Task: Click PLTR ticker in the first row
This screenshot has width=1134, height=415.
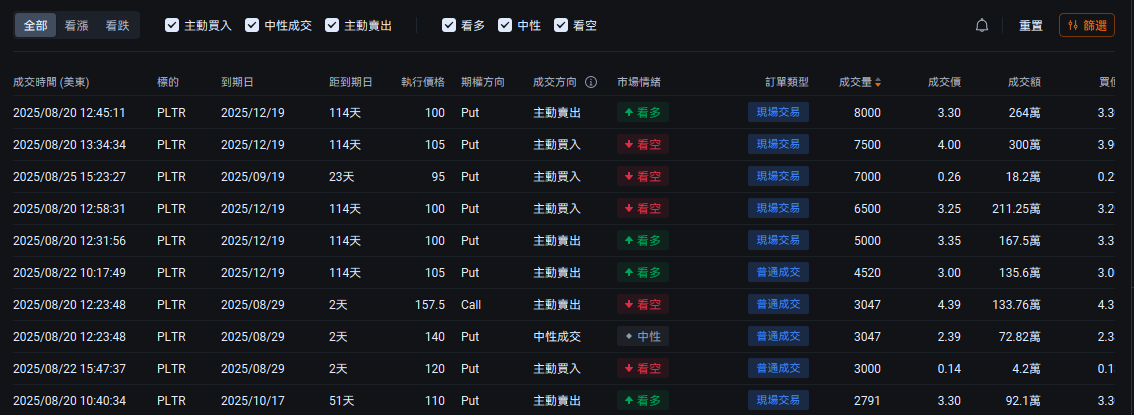Action: point(171,113)
